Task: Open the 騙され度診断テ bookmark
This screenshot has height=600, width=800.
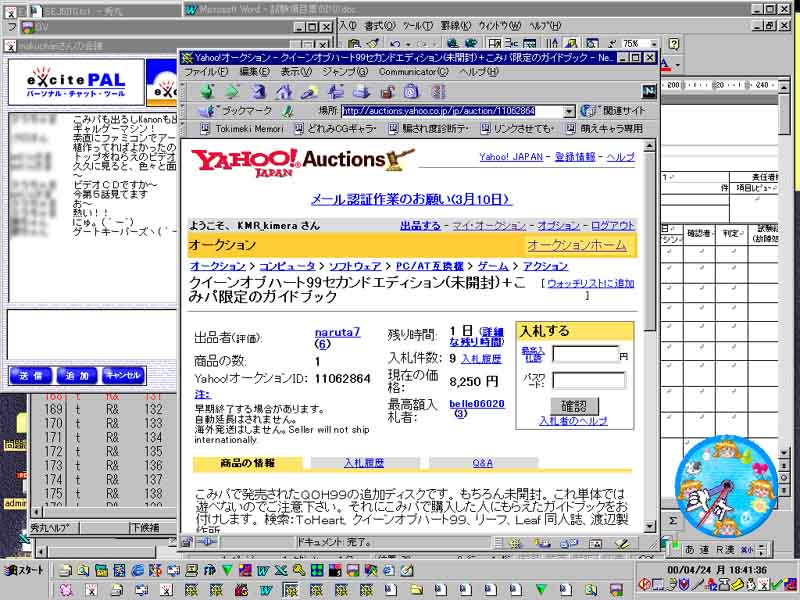Action: pos(429,129)
